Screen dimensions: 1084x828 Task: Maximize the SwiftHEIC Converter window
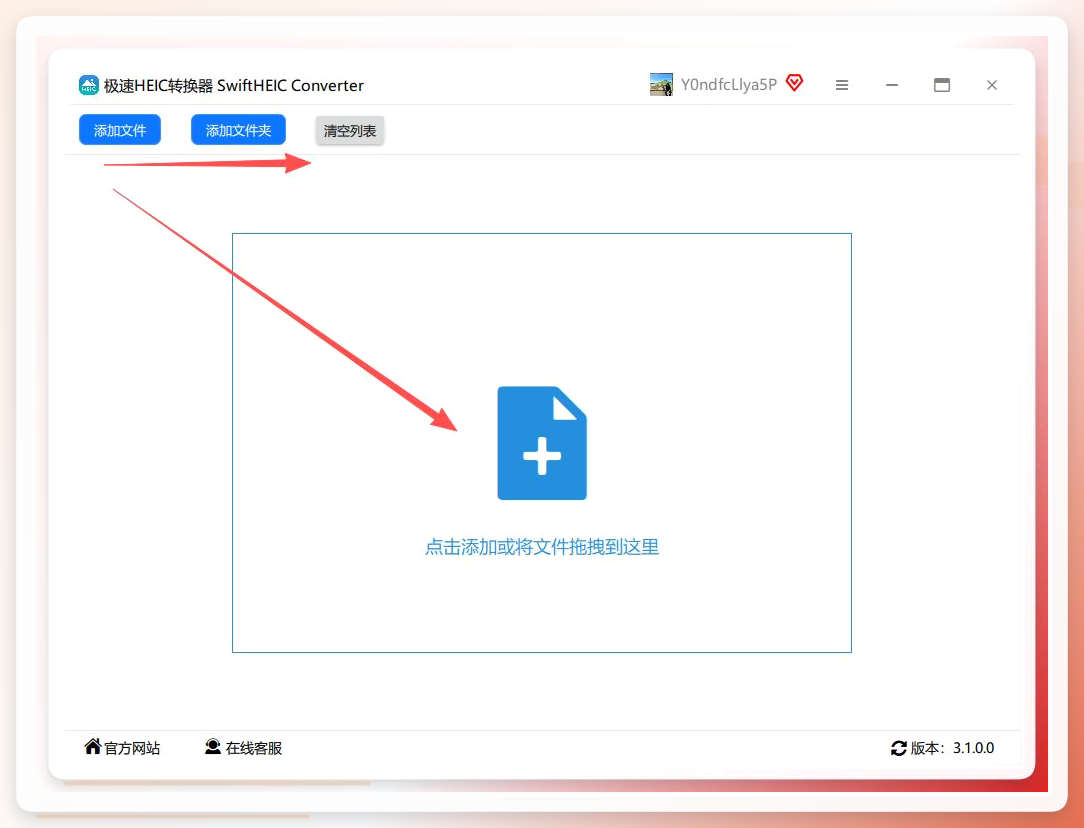(x=942, y=85)
